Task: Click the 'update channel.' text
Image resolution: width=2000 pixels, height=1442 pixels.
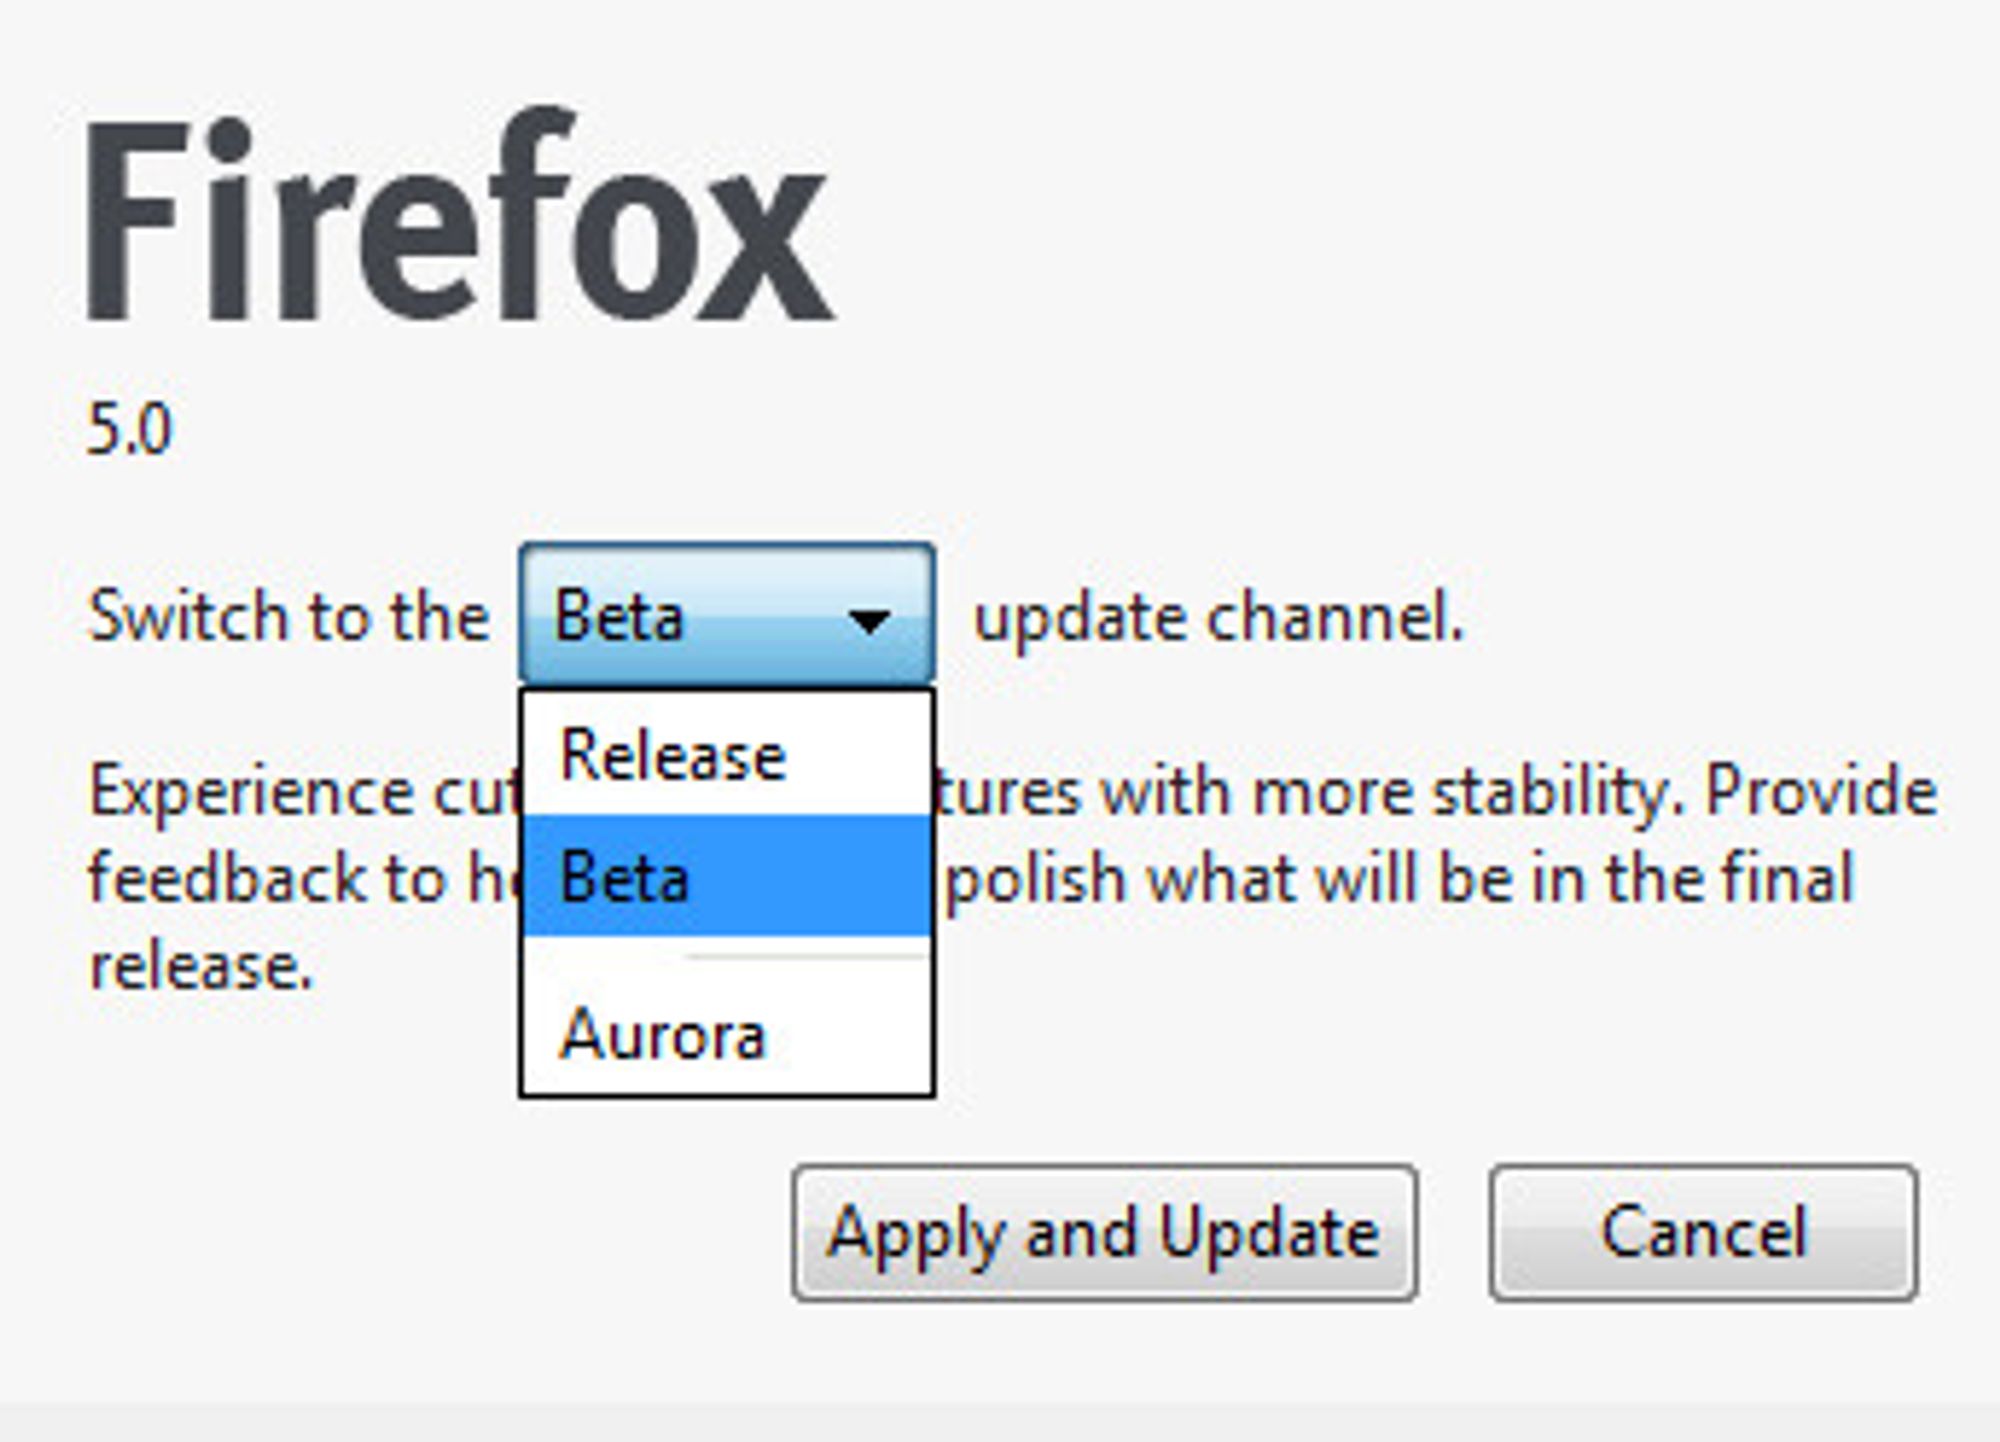Action: click(x=1219, y=618)
